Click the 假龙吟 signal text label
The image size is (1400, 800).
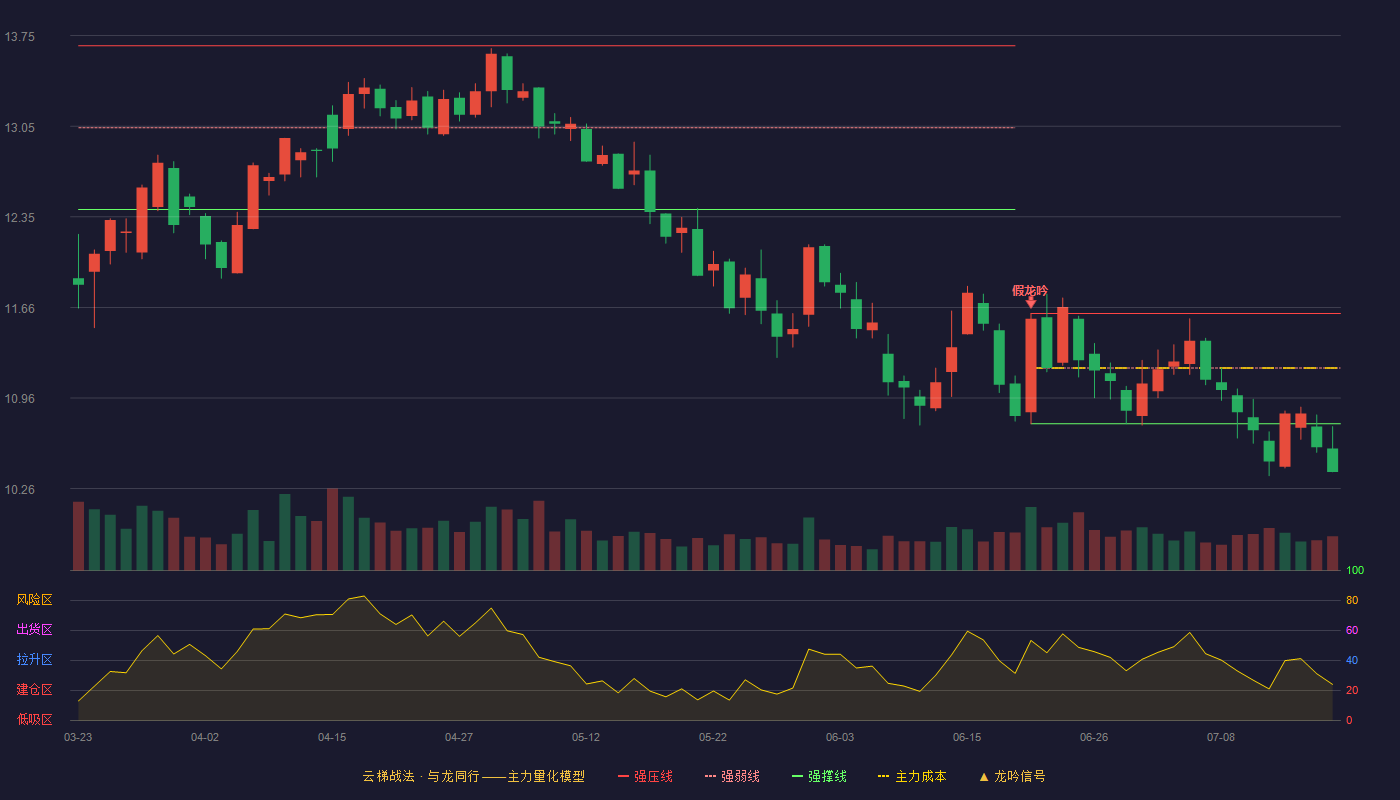pyautogui.click(x=1030, y=290)
